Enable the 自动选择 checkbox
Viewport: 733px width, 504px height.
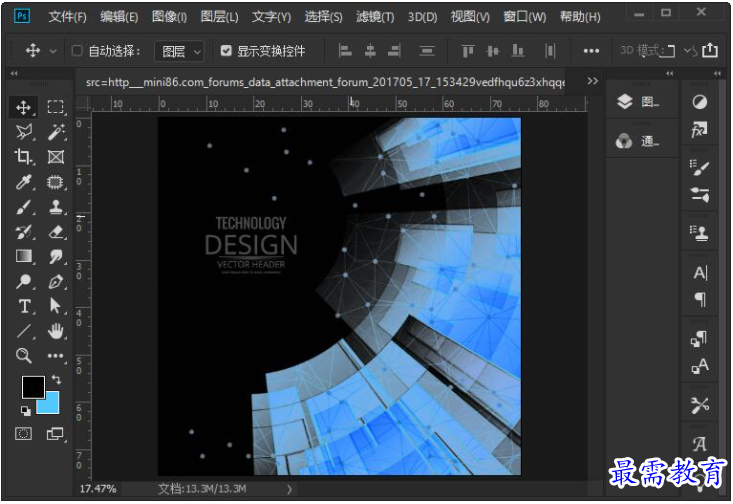[x=77, y=50]
